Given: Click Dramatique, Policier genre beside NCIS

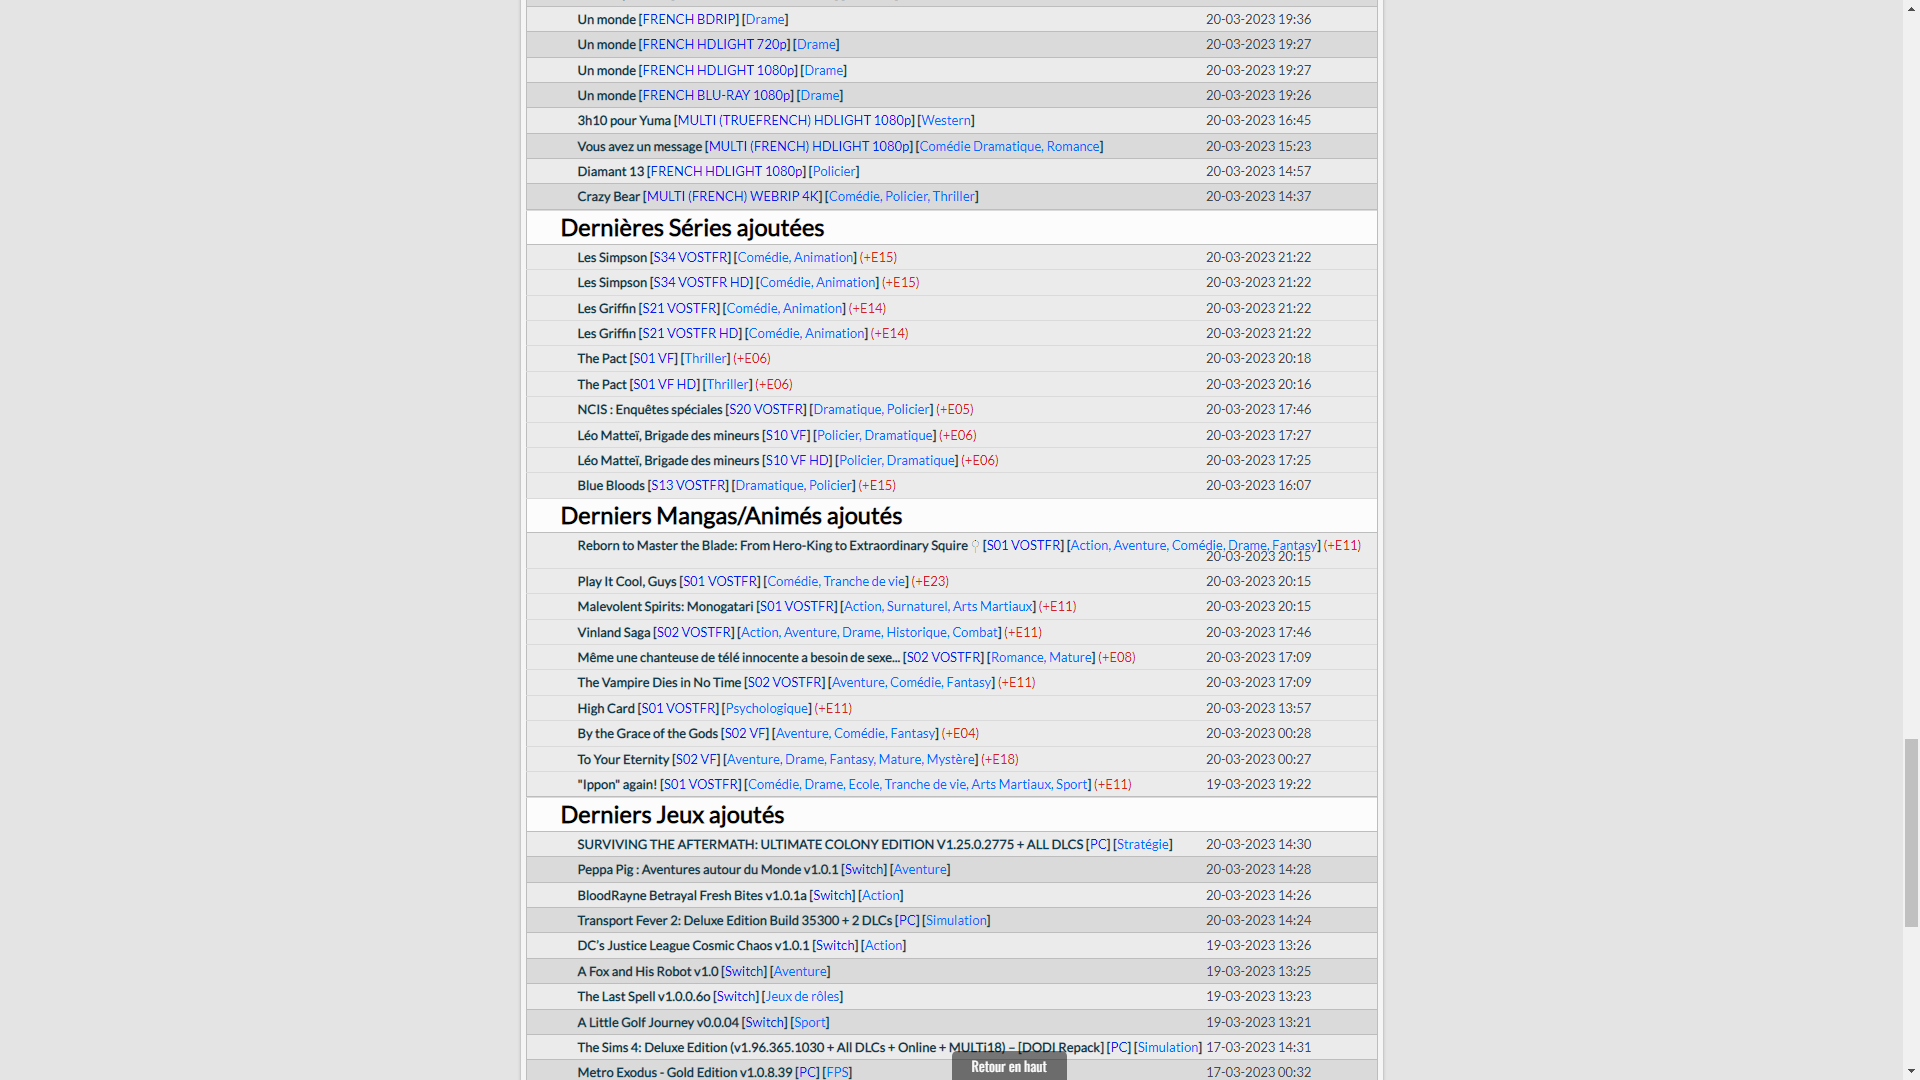Looking at the screenshot, I should coord(871,409).
